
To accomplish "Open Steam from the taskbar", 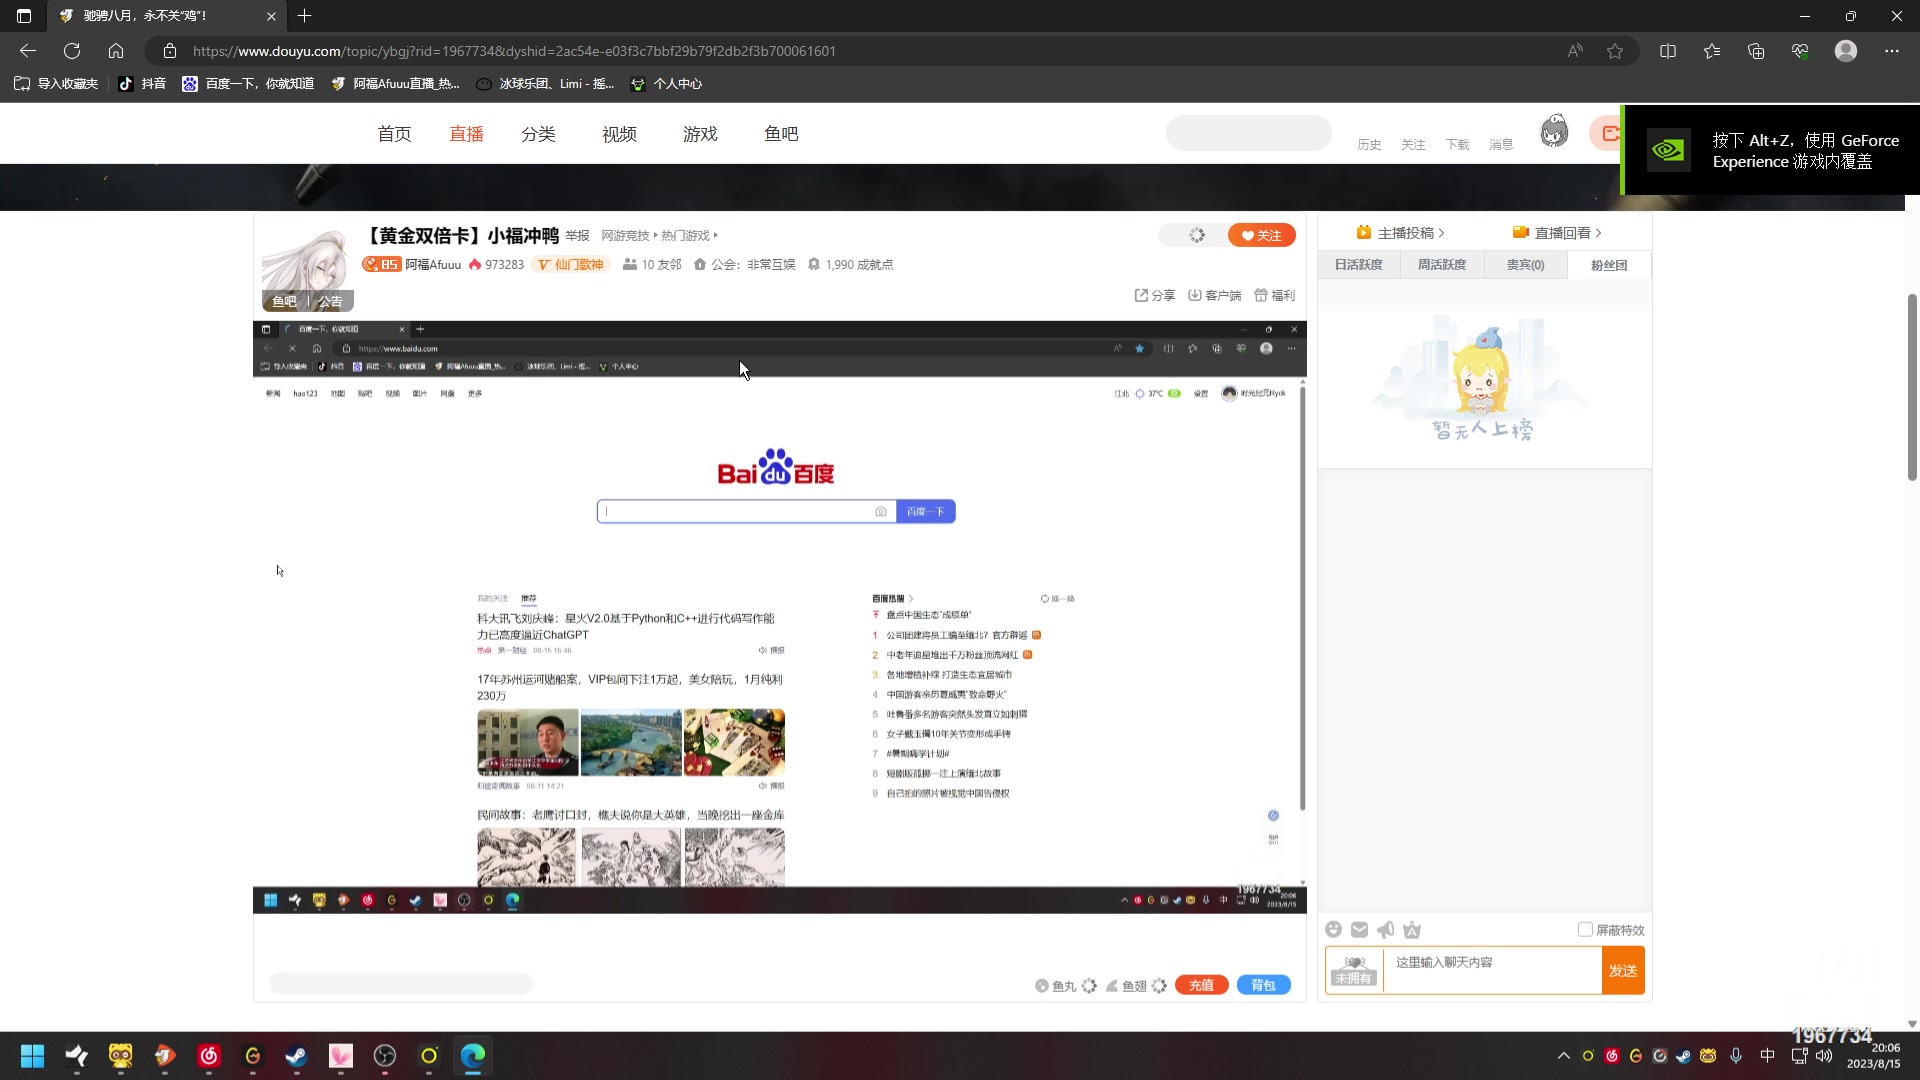I will [x=297, y=1056].
